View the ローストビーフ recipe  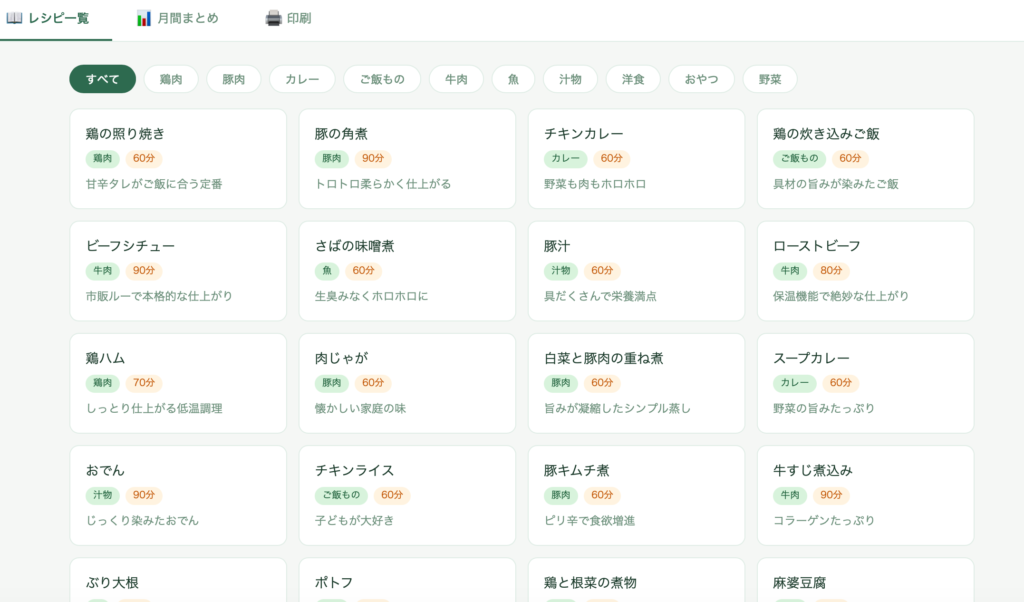pyautogui.click(x=865, y=271)
